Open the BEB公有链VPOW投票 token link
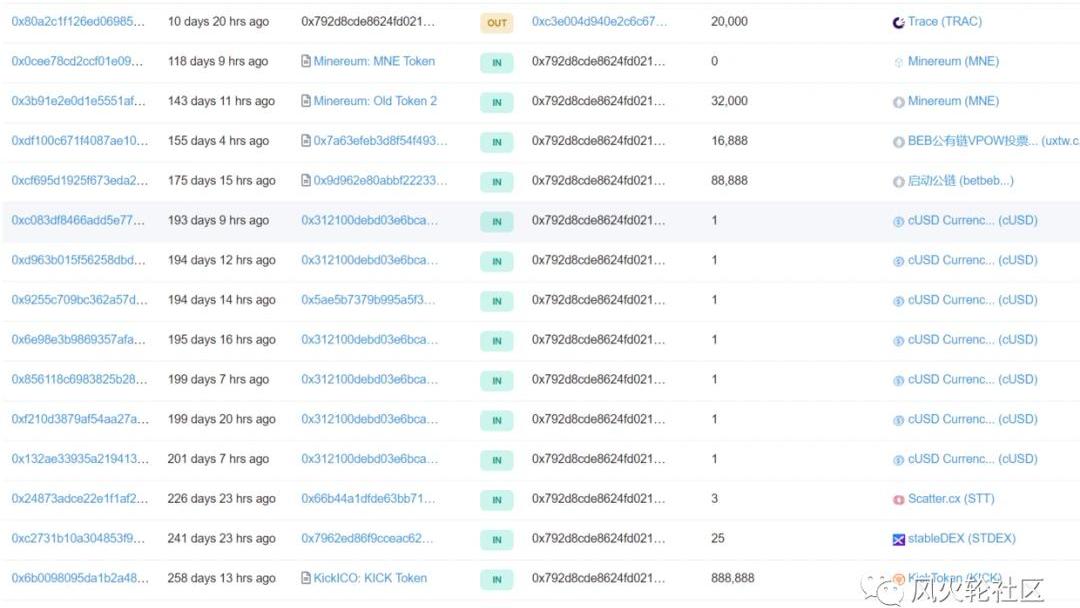Image resolution: width=1080 pixels, height=608 pixels. [993, 141]
